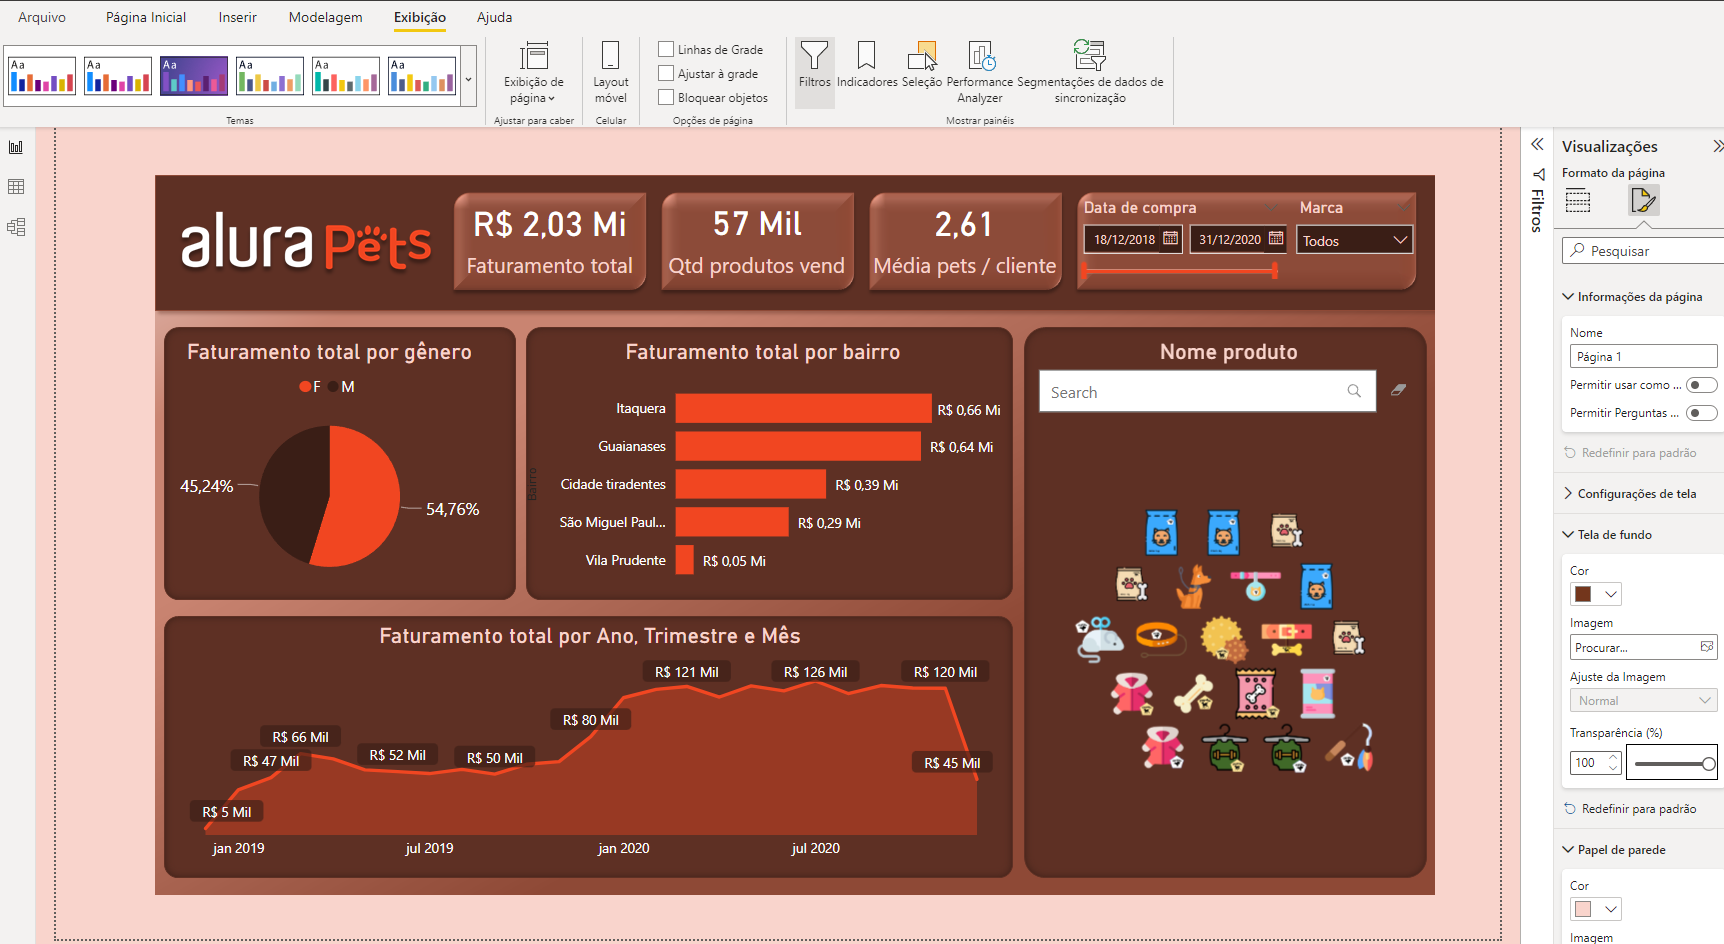1724x944 pixels.
Task: Open the Indicadores bookmarks pane
Action: pos(866,65)
